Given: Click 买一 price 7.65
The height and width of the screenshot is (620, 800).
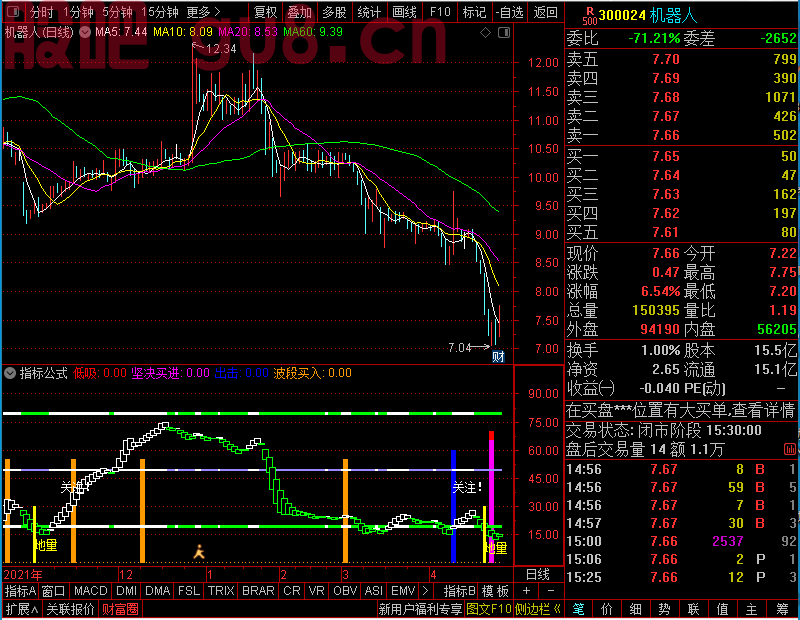Looking at the screenshot, I should (666, 156).
